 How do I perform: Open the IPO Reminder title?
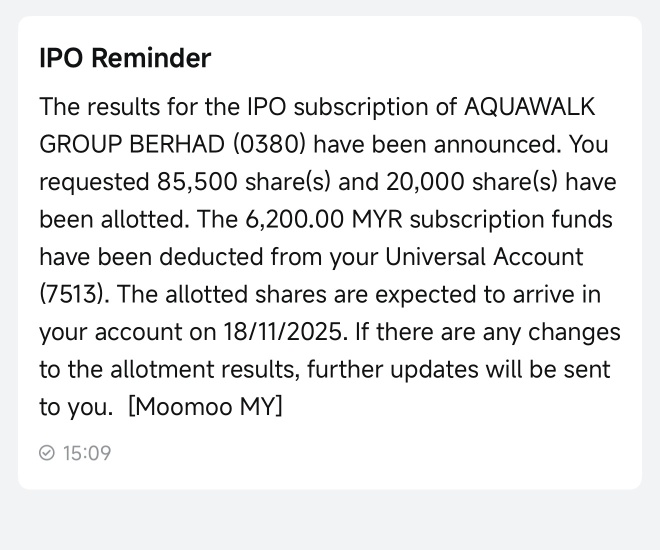[125, 58]
